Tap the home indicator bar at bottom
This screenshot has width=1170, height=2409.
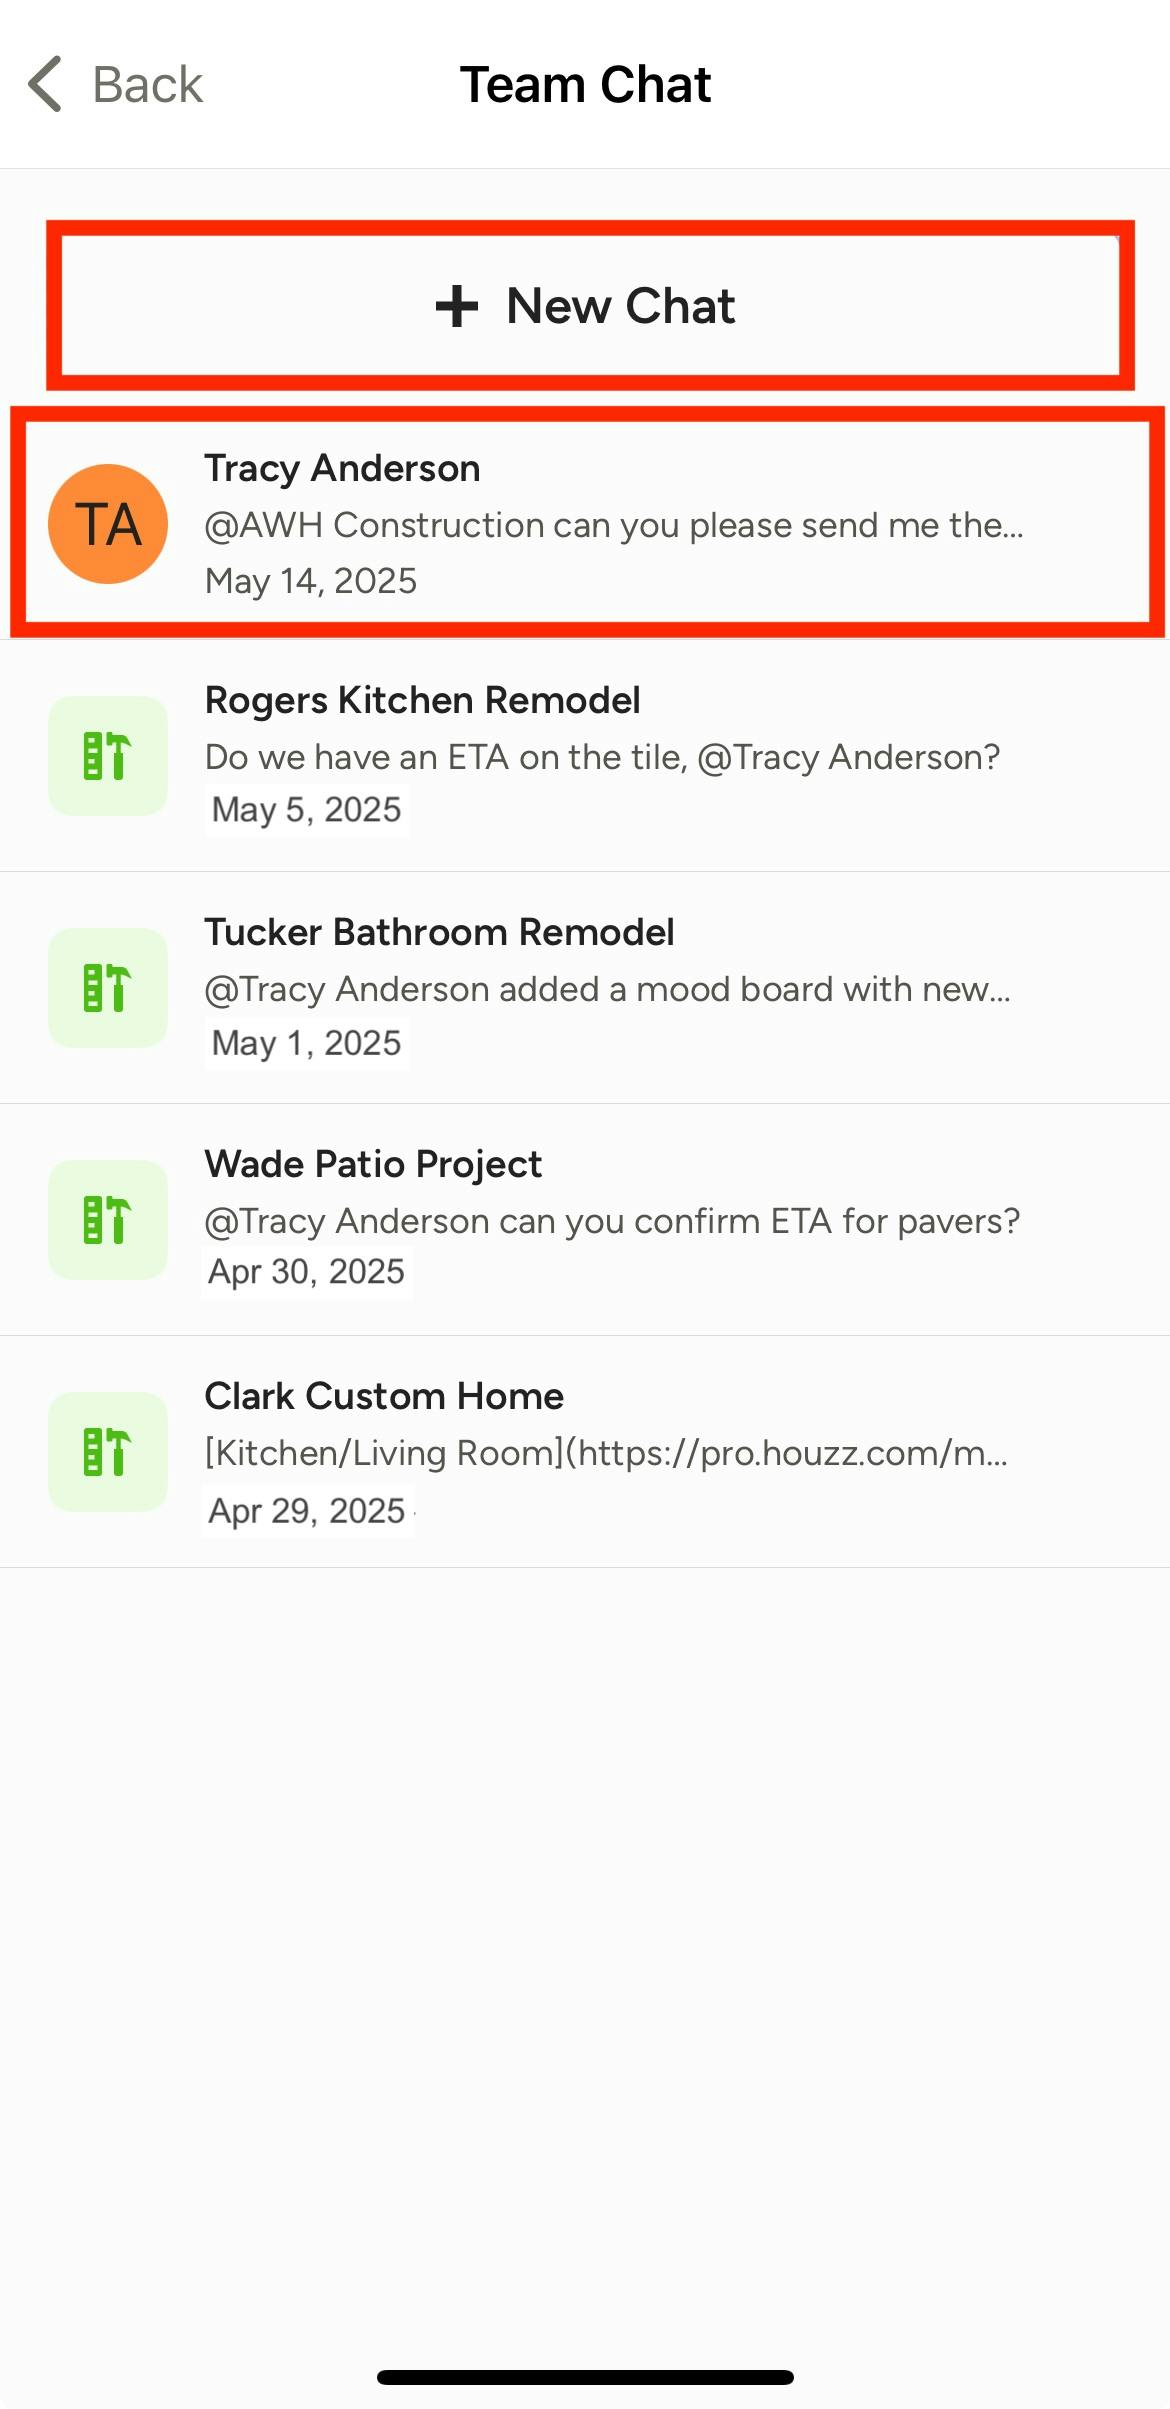(x=585, y=2375)
